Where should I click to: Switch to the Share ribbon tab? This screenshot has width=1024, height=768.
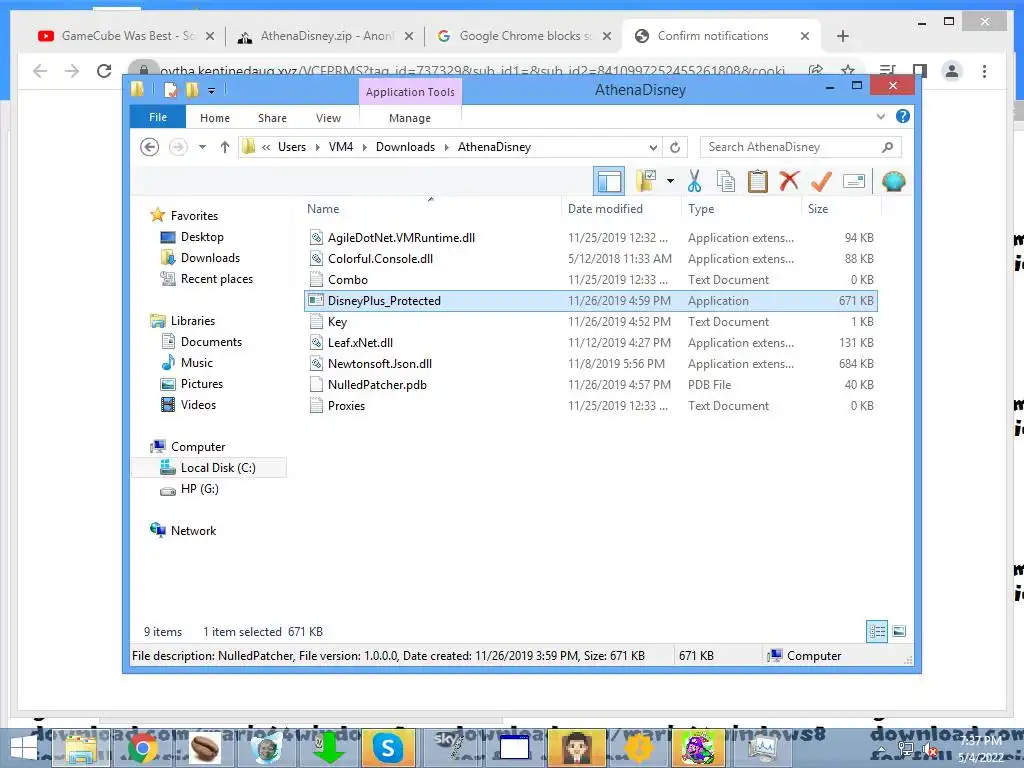click(x=272, y=118)
